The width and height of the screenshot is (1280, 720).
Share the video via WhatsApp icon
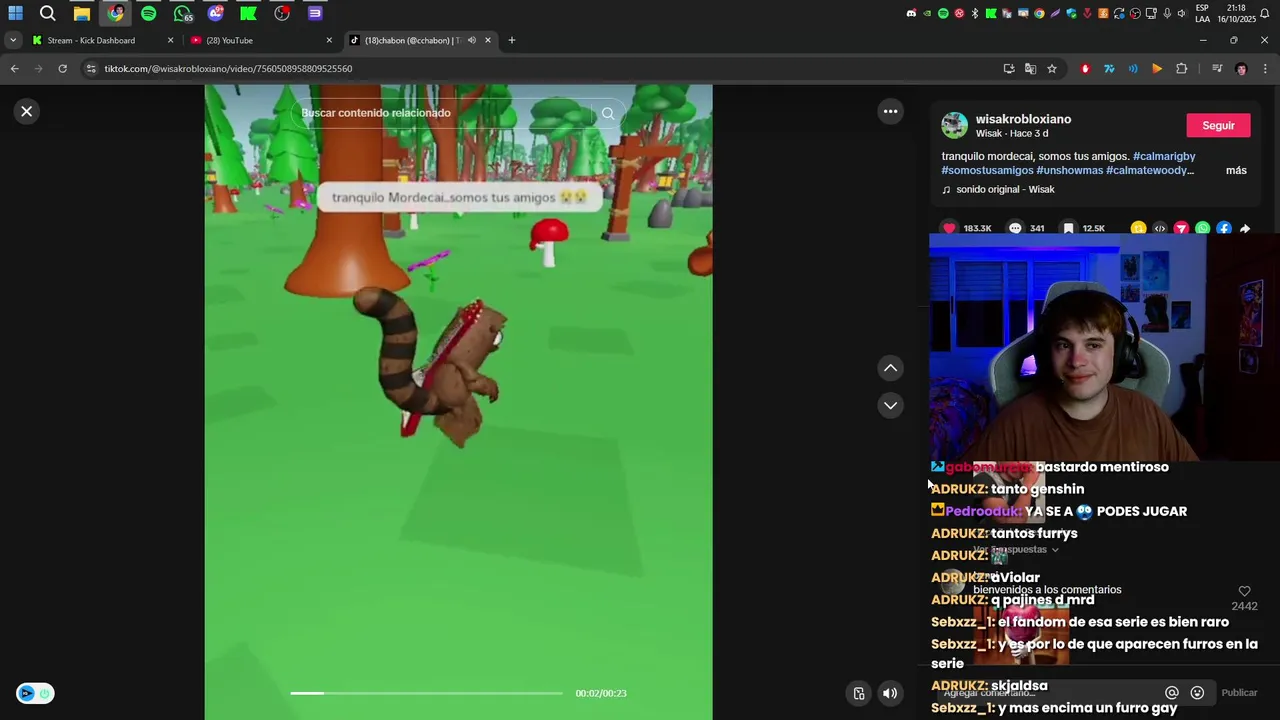pyautogui.click(x=1202, y=228)
